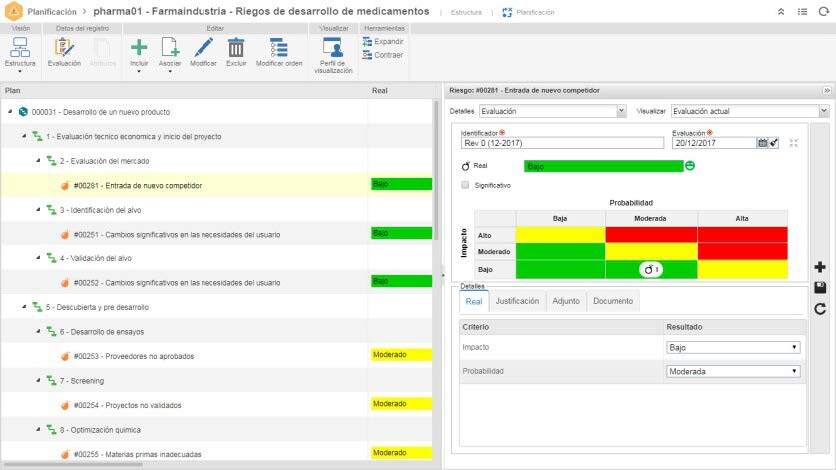Open Perfil de visualización
This screenshot has height=470, width=836.
(x=333, y=51)
